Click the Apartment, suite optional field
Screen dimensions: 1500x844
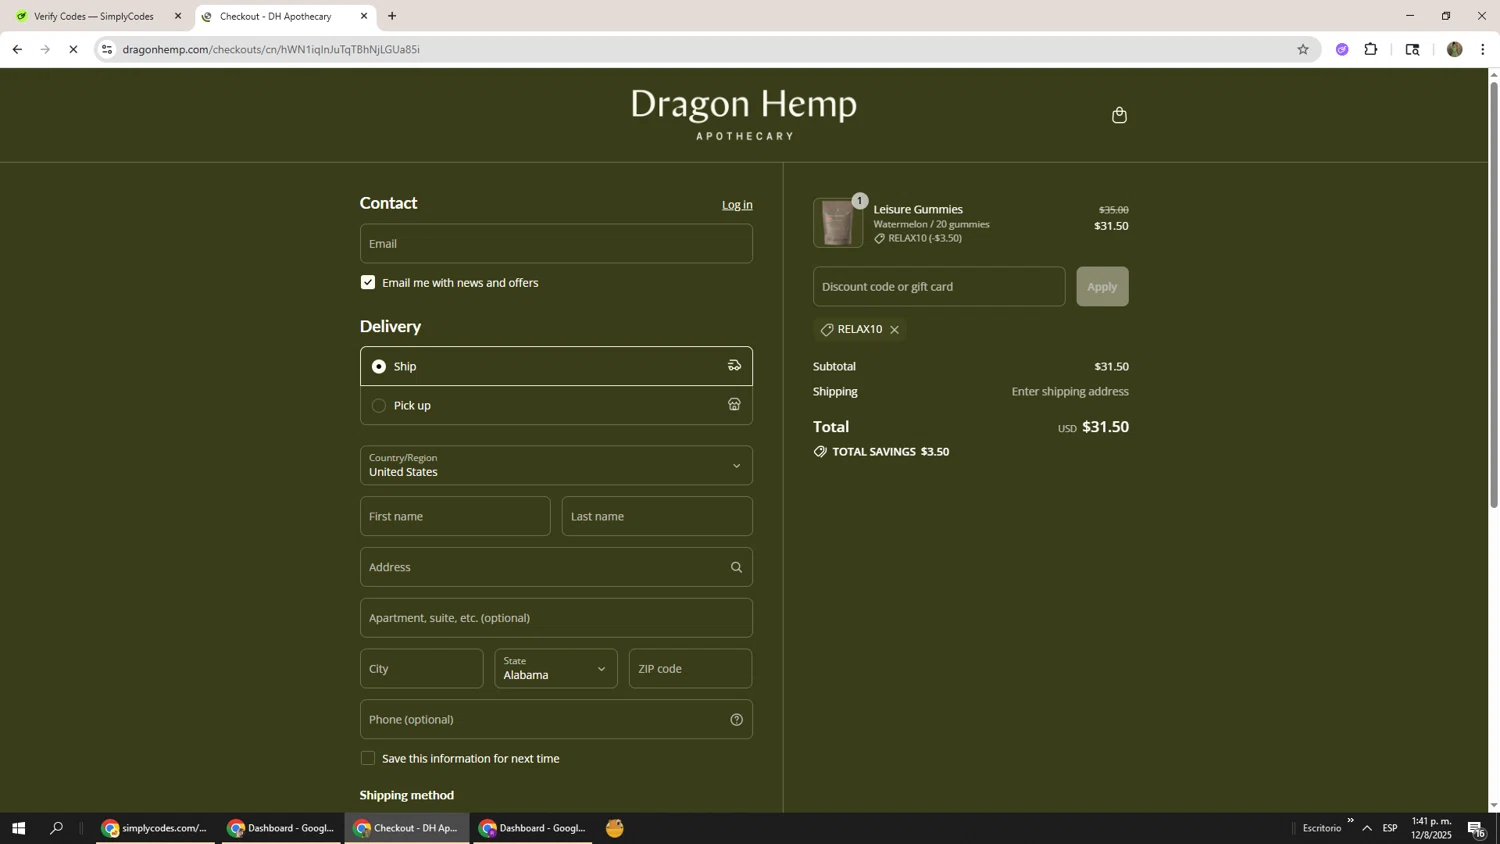tap(556, 618)
